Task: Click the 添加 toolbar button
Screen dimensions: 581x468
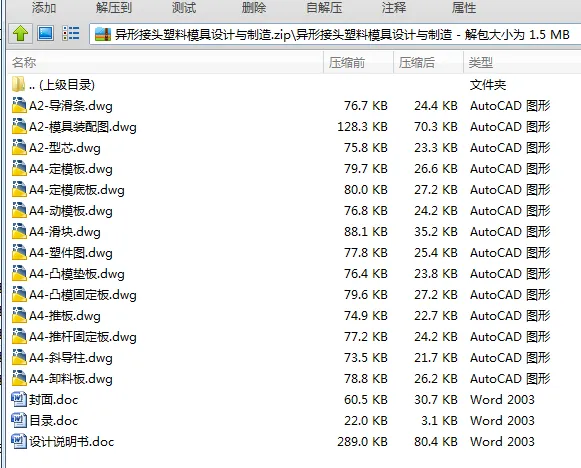Action: 43,7
